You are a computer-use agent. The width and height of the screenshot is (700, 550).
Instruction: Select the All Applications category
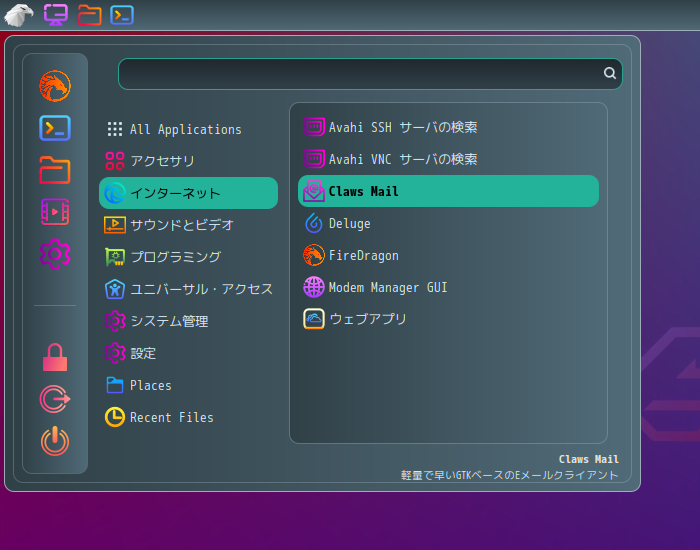tap(188, 129)
